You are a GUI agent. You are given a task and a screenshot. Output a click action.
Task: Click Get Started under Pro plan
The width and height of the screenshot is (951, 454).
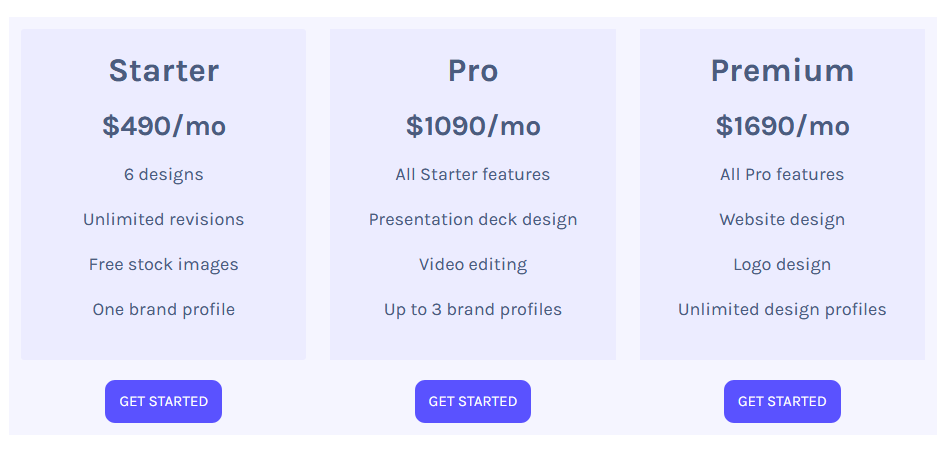coord(472,401)
